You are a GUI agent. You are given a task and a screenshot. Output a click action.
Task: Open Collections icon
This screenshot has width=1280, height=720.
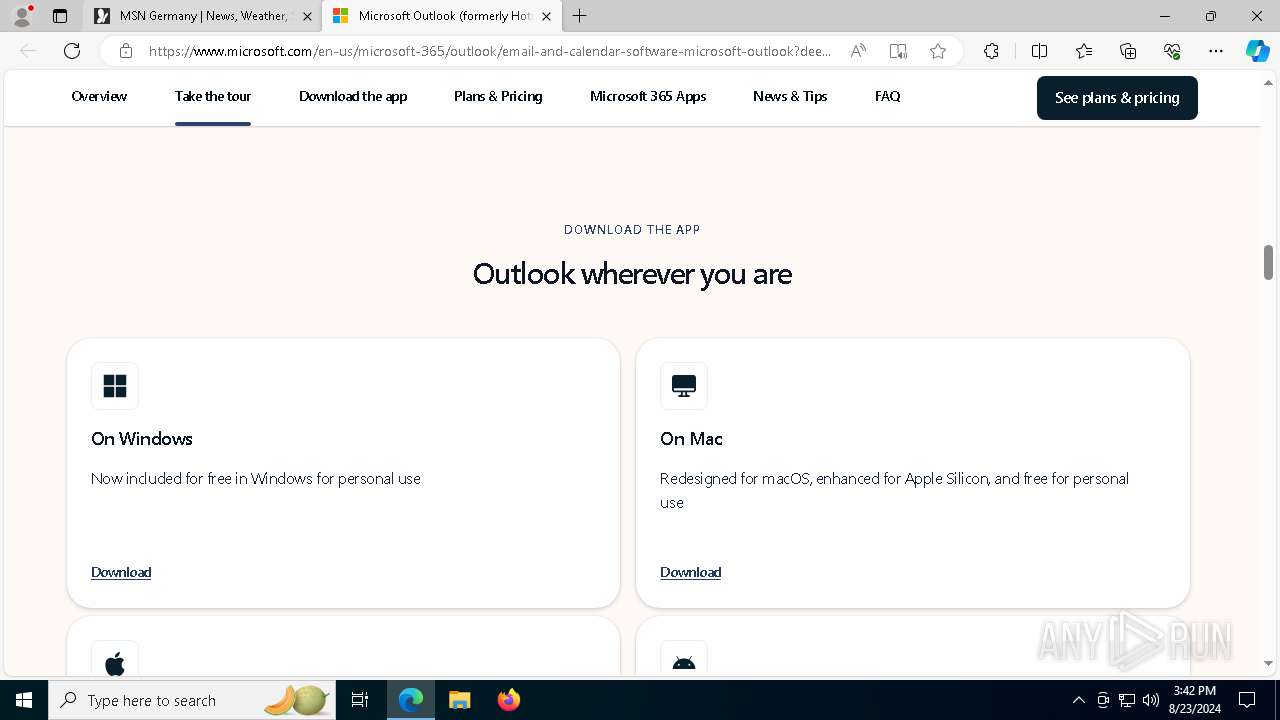click(1128, 51)
